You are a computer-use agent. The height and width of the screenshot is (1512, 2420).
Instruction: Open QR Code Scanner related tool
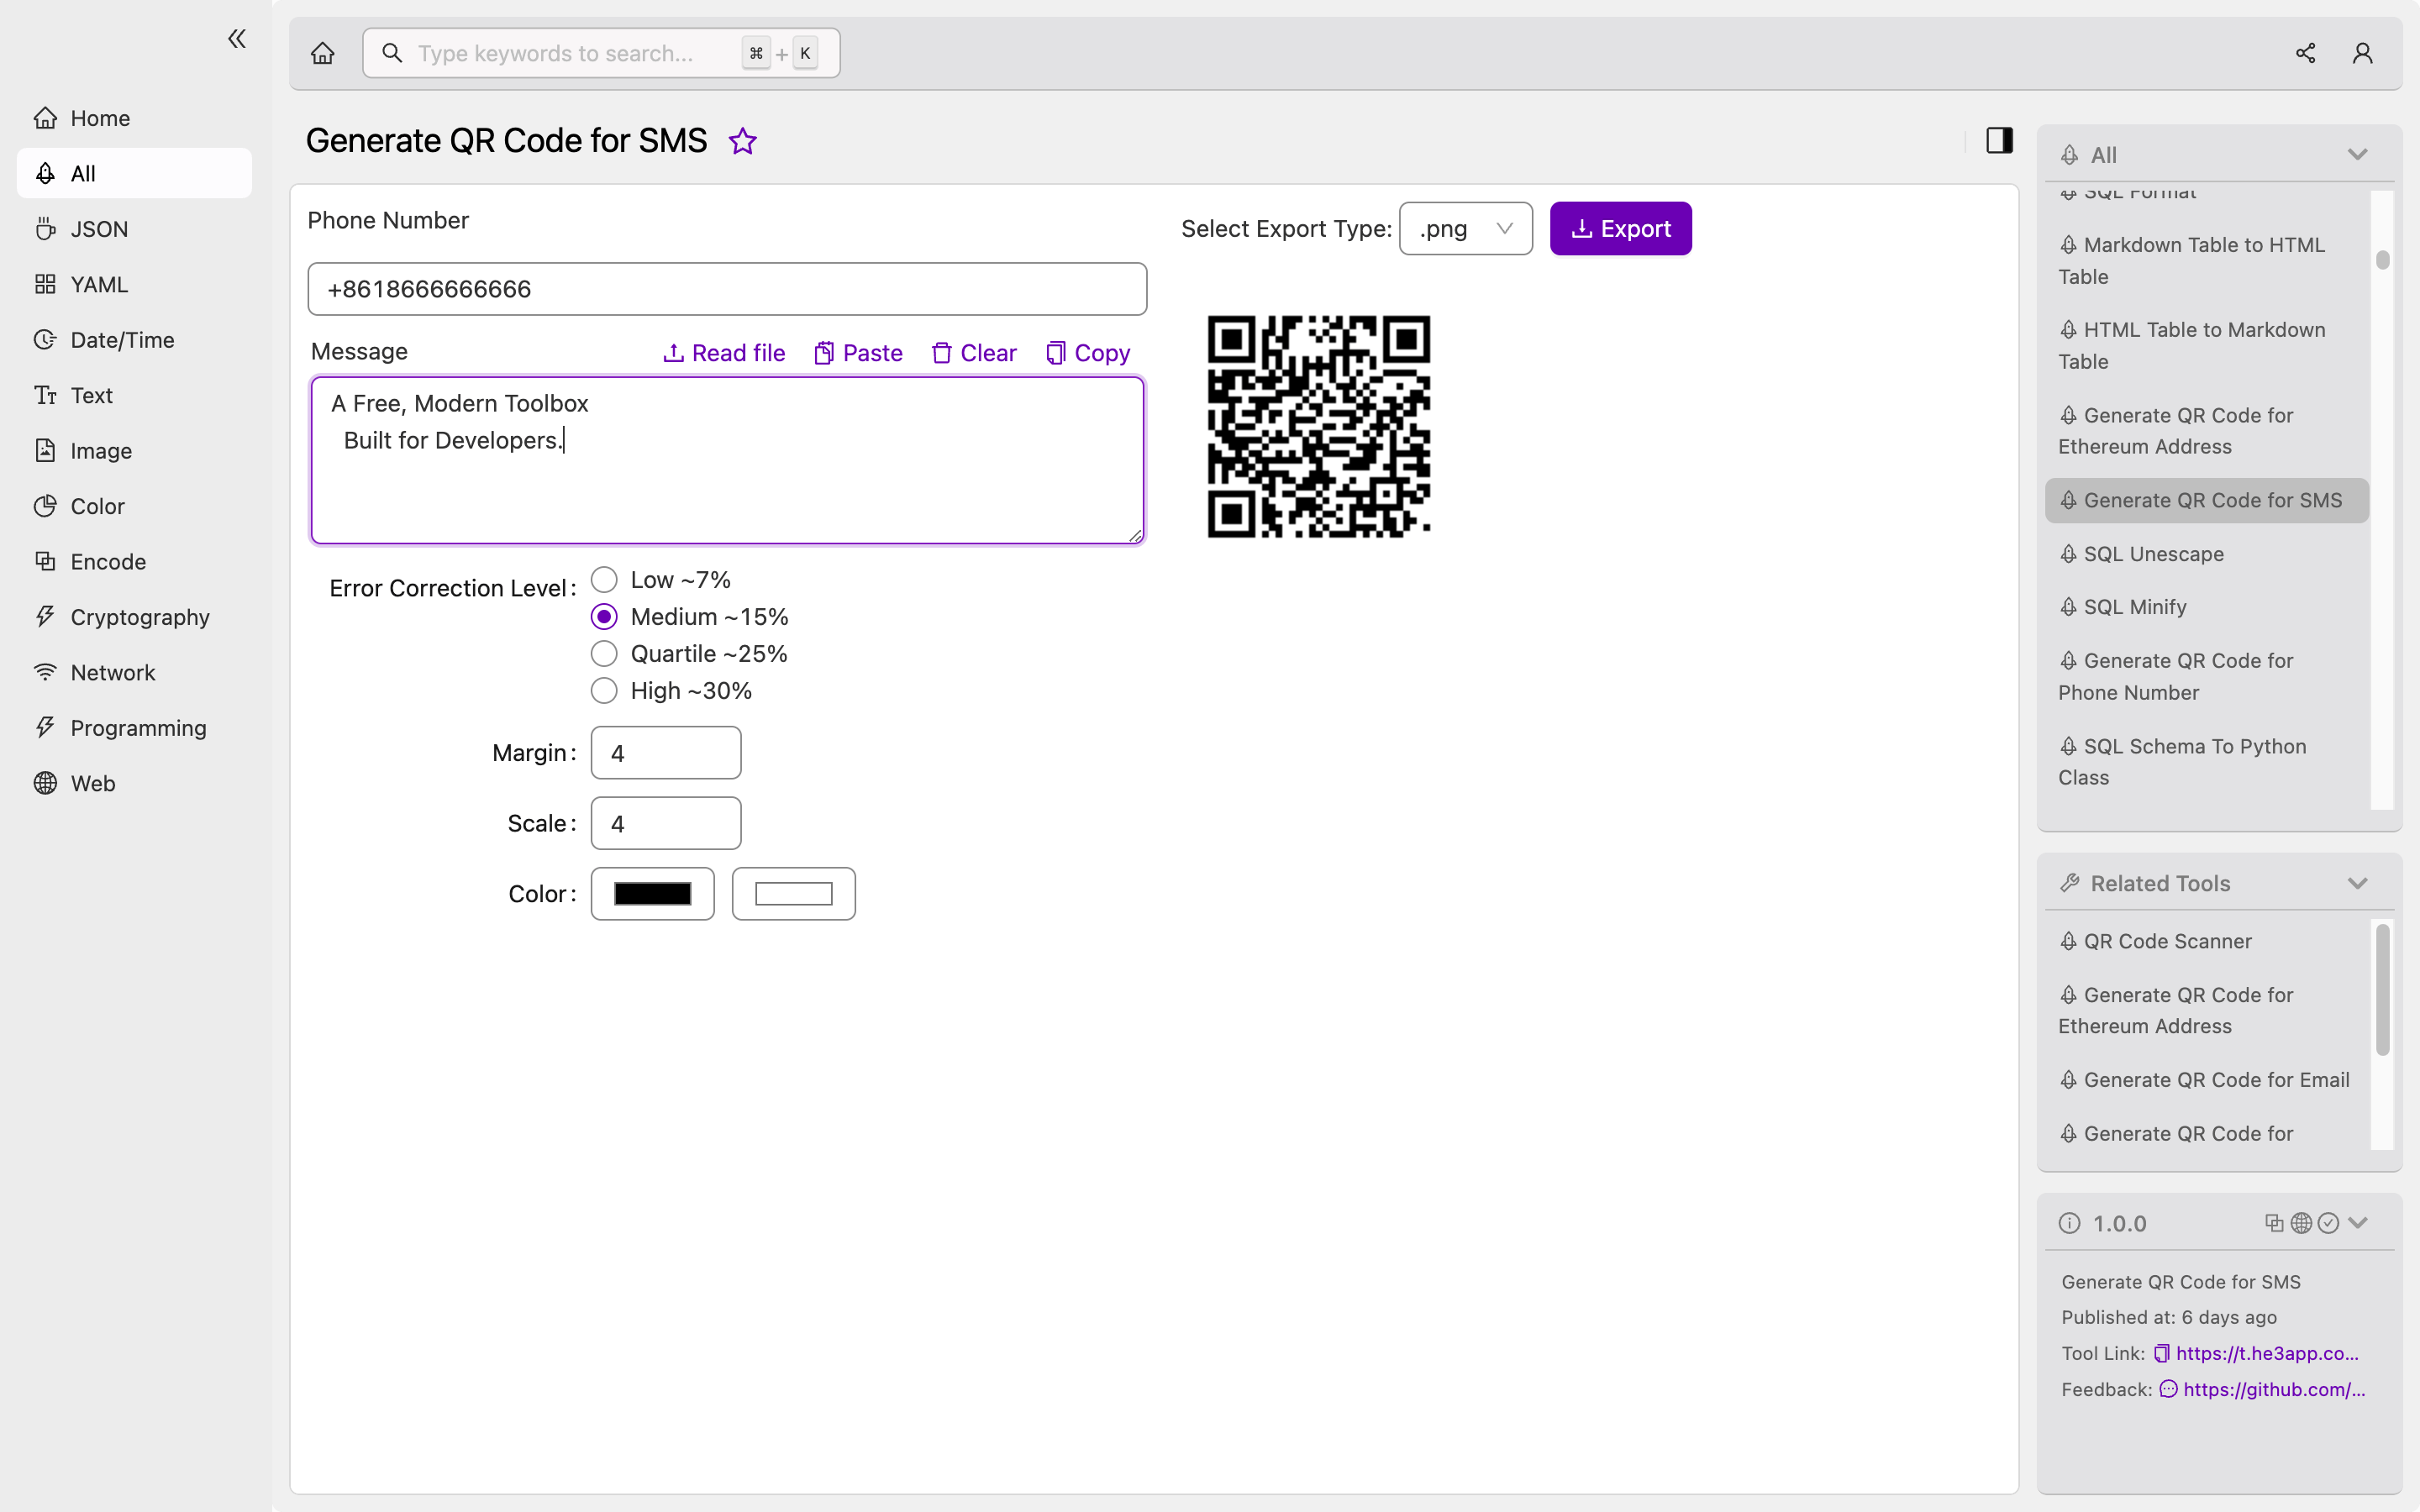coord(2206,941)
